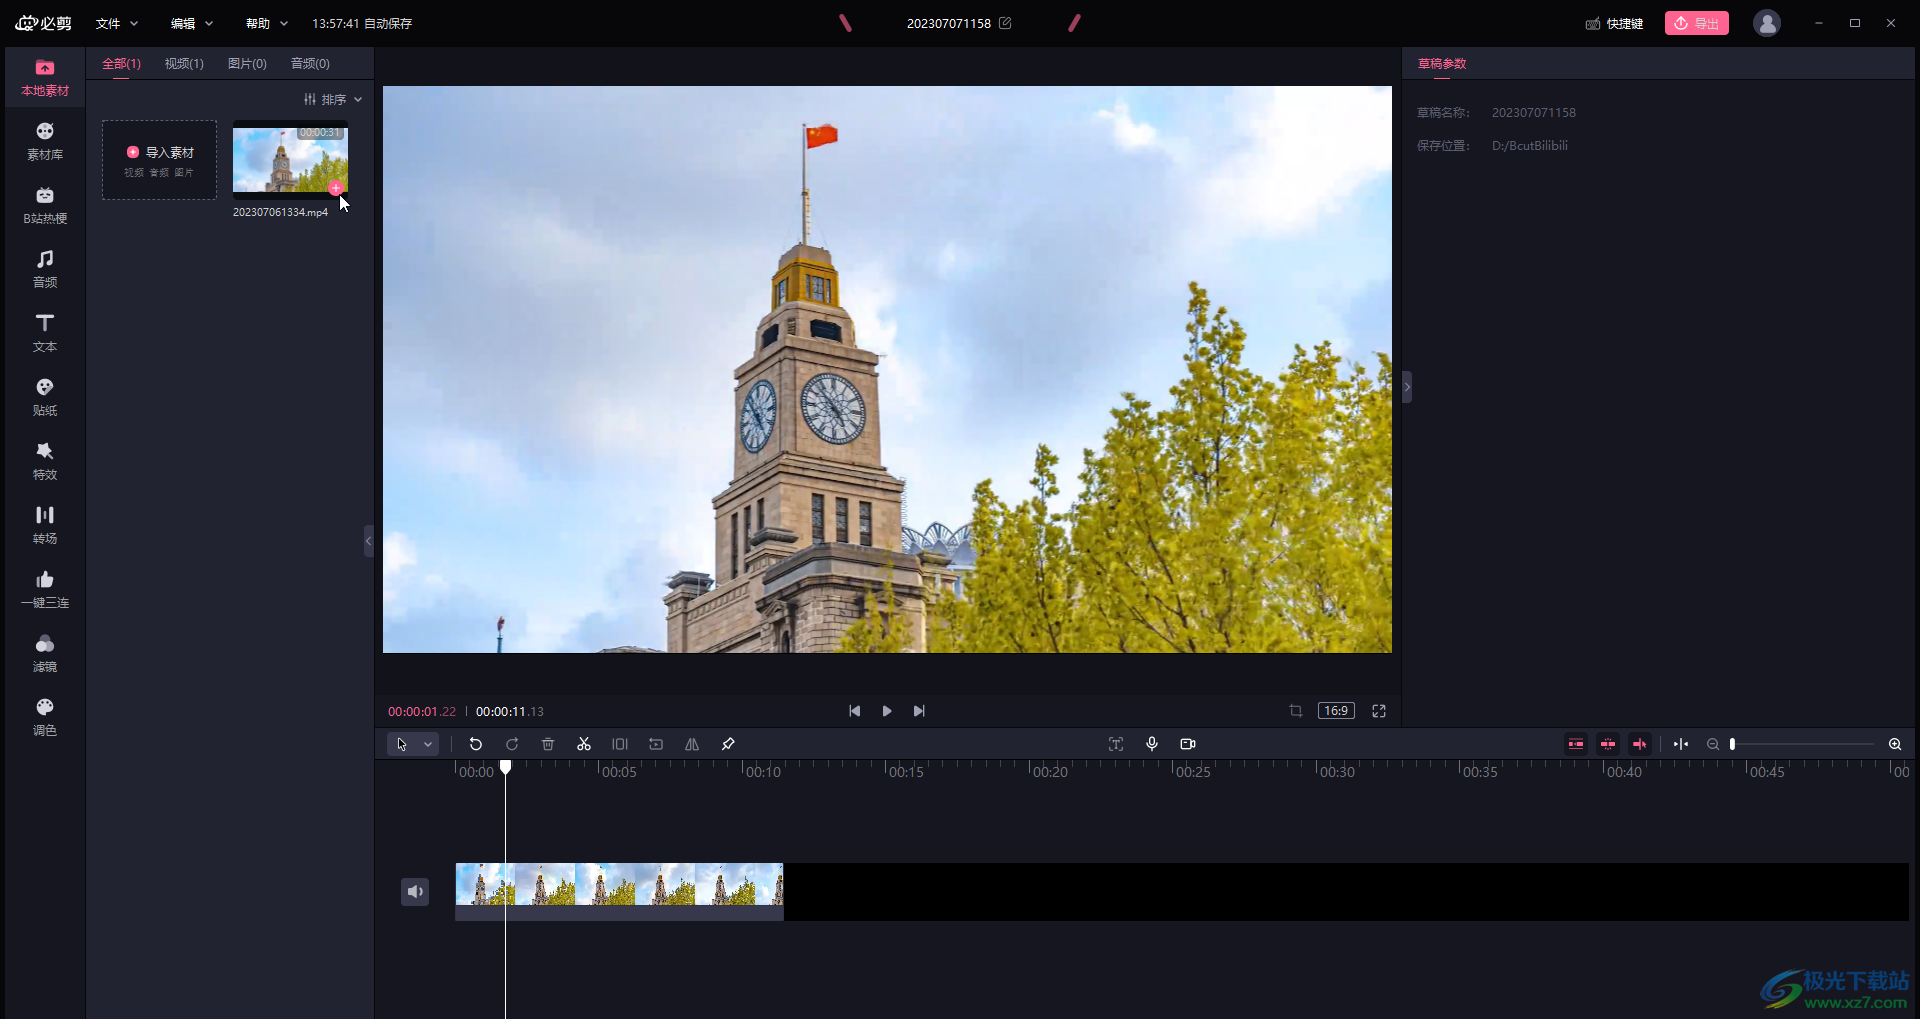Open the 本地素材 local media panel
The height and width of the screenshot is (1019, 1920).
45,78
